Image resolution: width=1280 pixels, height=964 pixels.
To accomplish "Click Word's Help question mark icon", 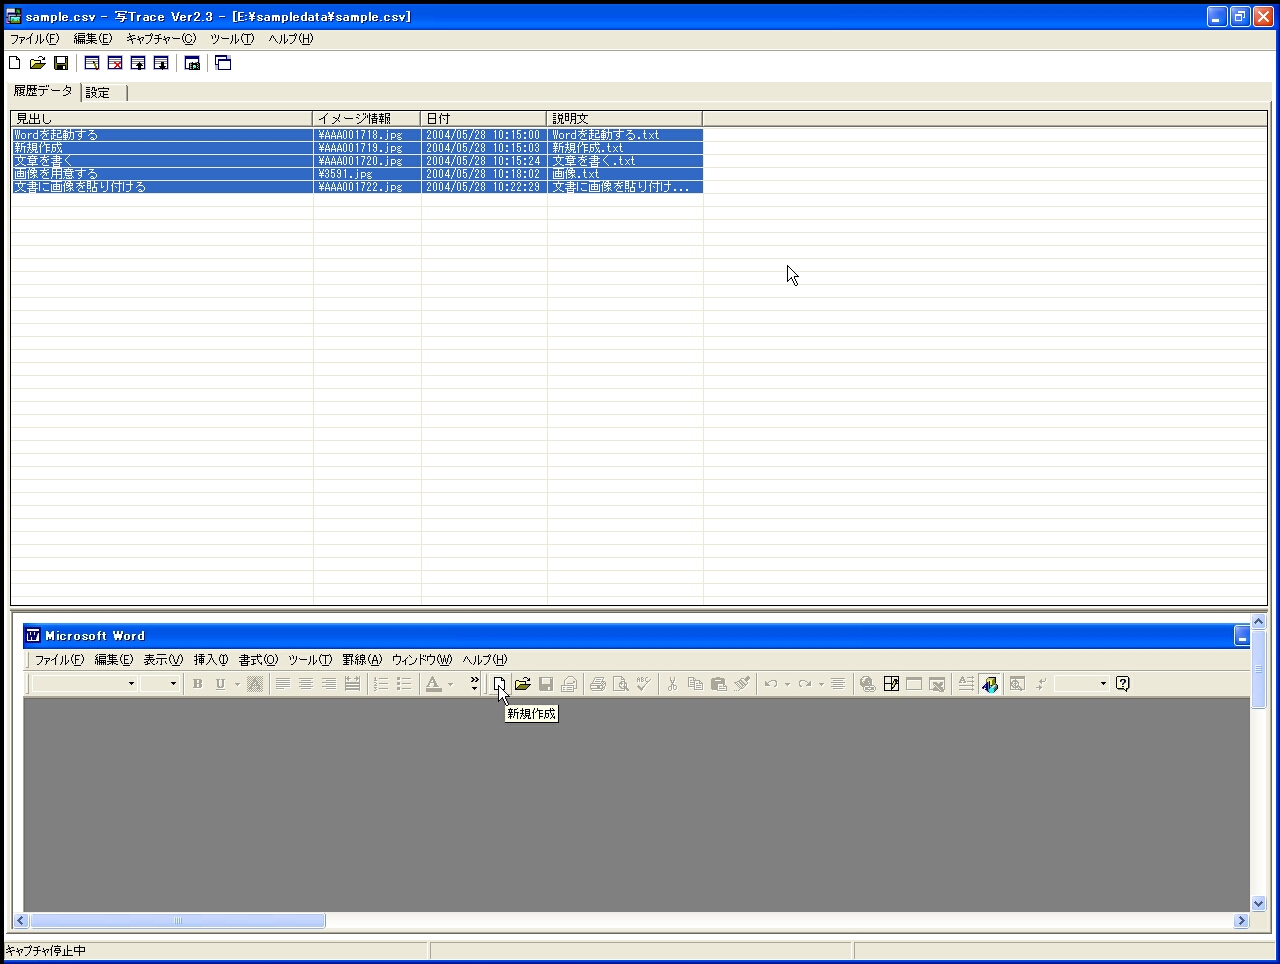I will pyautogui.click(x=1123, y=684).
